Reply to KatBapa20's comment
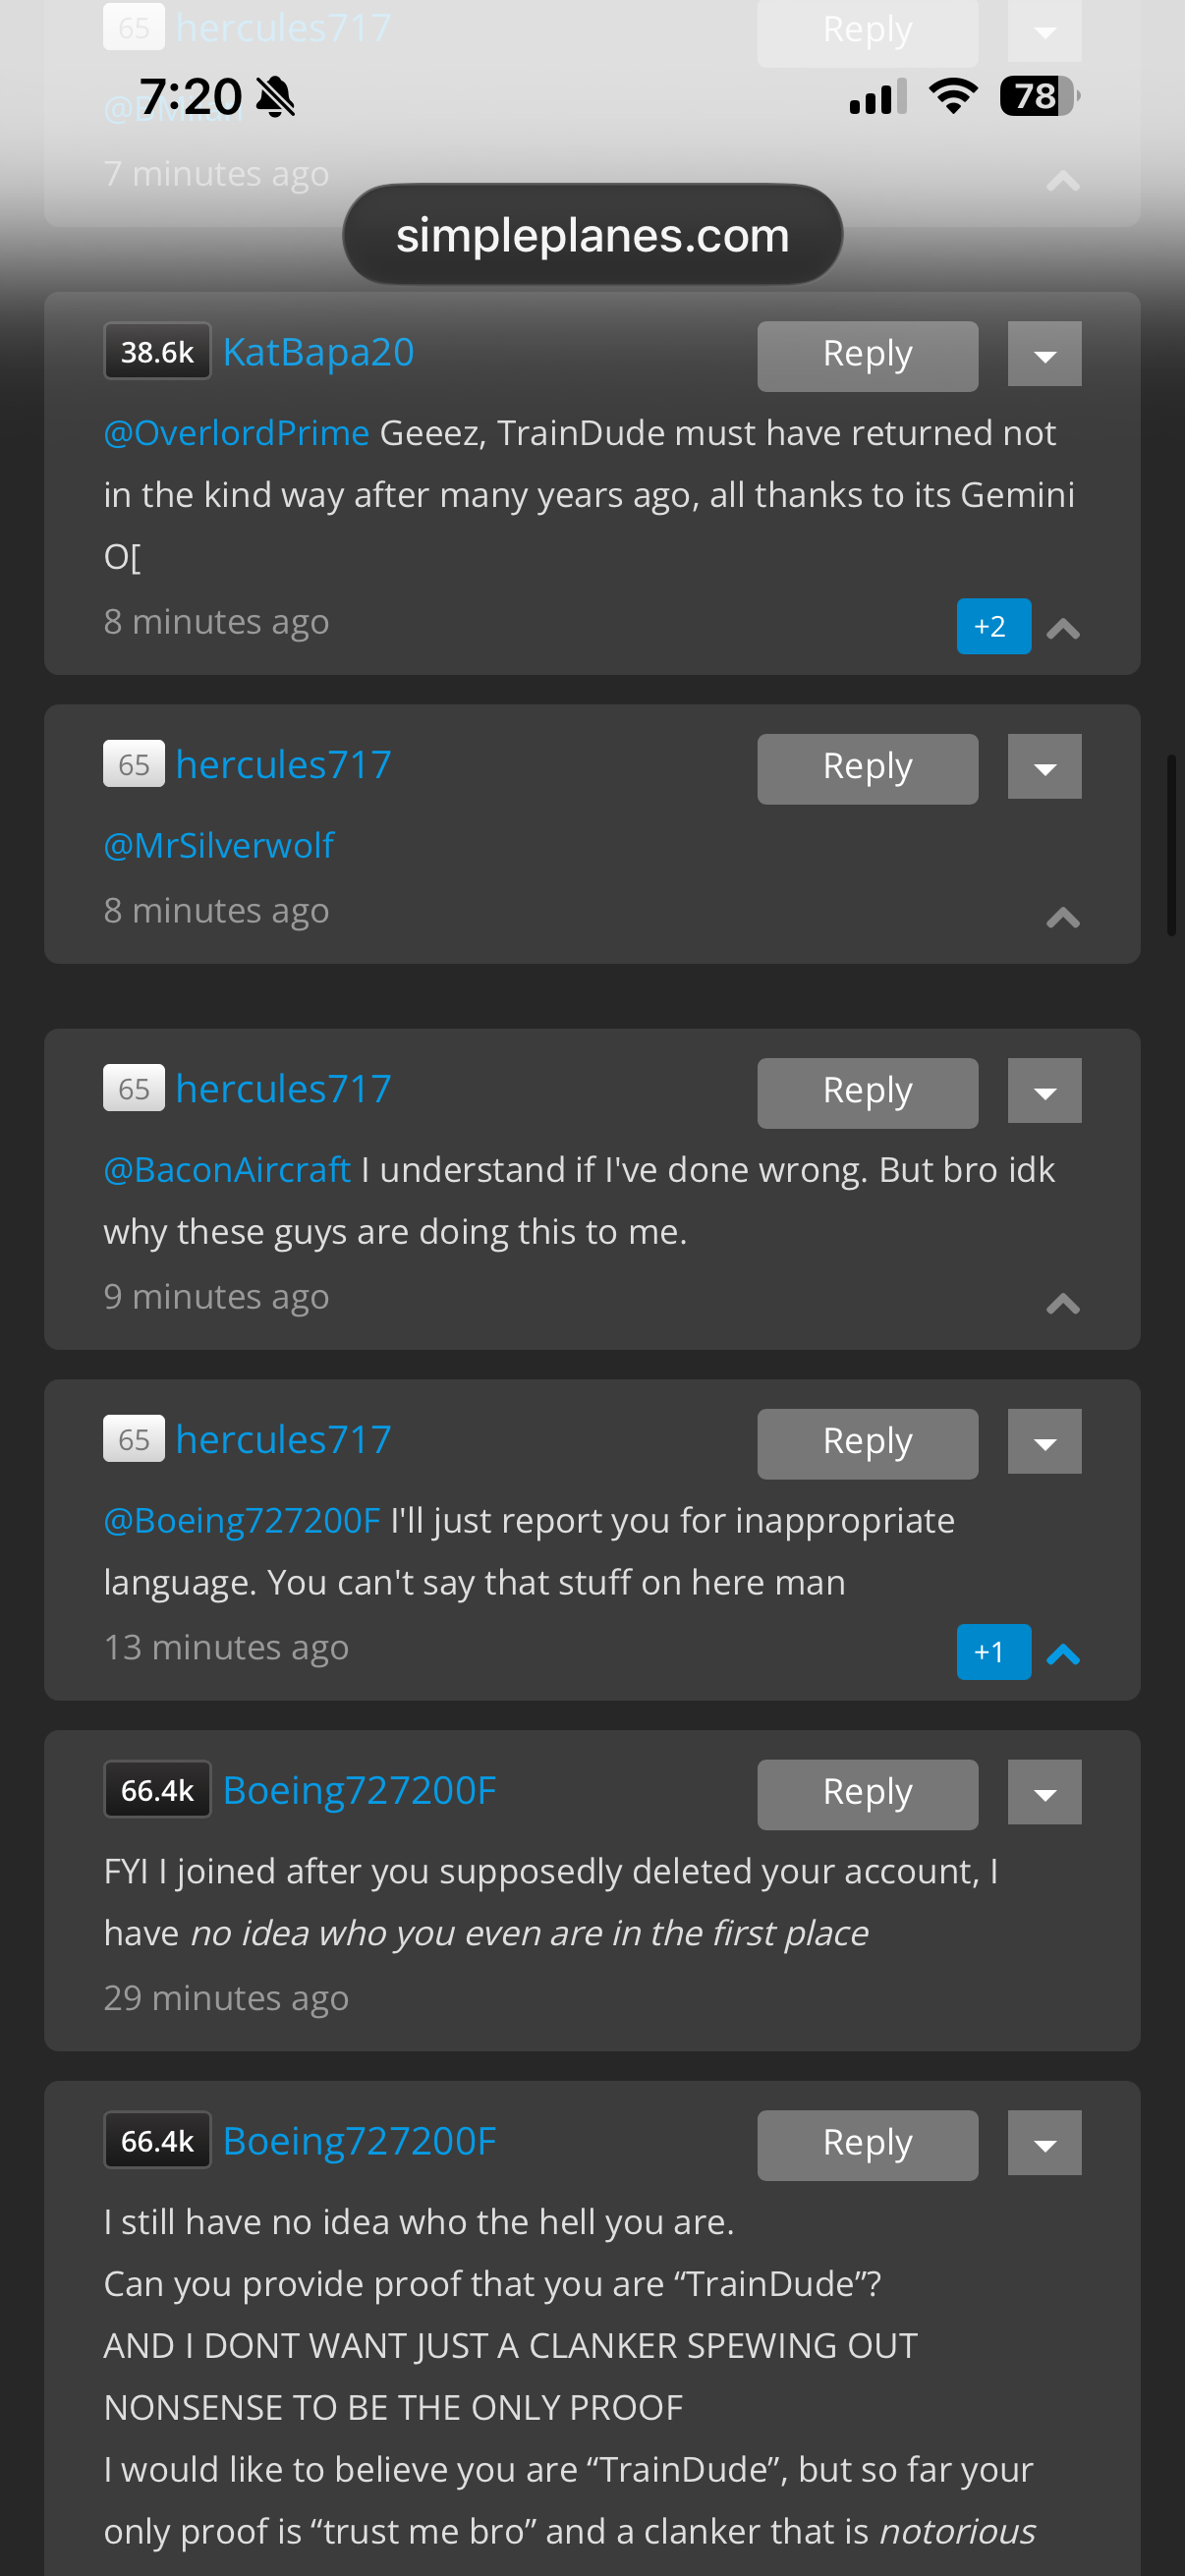1185x2576 pixels. coord(867,356)
